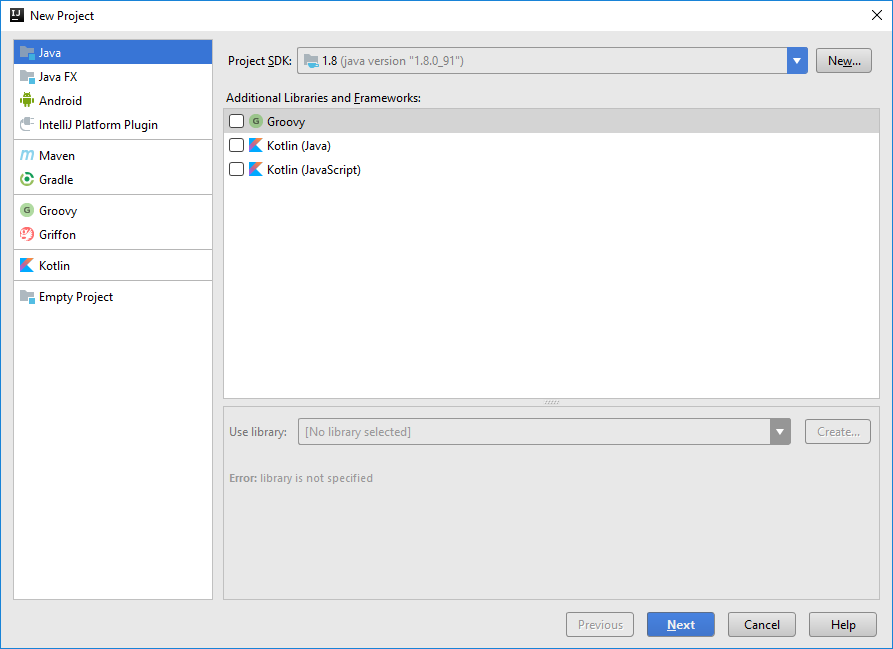This screenshot has width=893, height=649.
Task: Open the Project SDK dropdown arrow
Action: point(797,61)
